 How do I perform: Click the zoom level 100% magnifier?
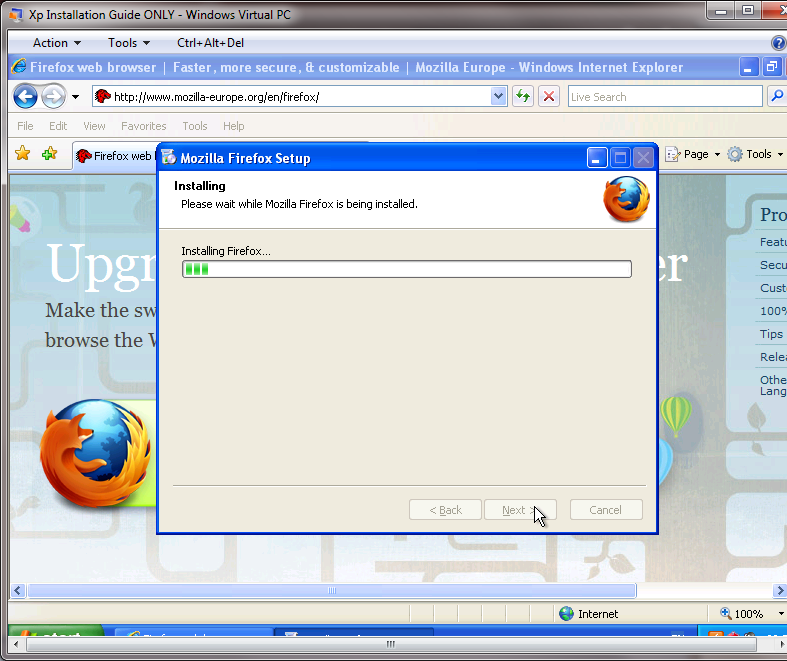[x=726, y=613]
